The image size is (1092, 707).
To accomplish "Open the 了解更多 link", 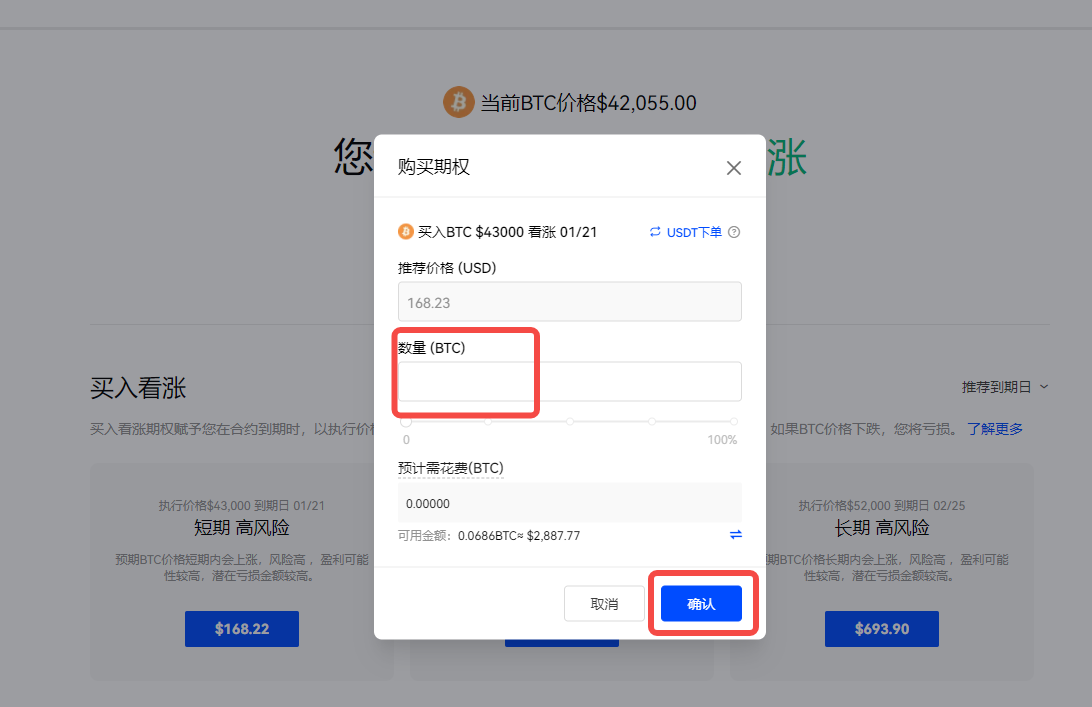I will point(994,429).
